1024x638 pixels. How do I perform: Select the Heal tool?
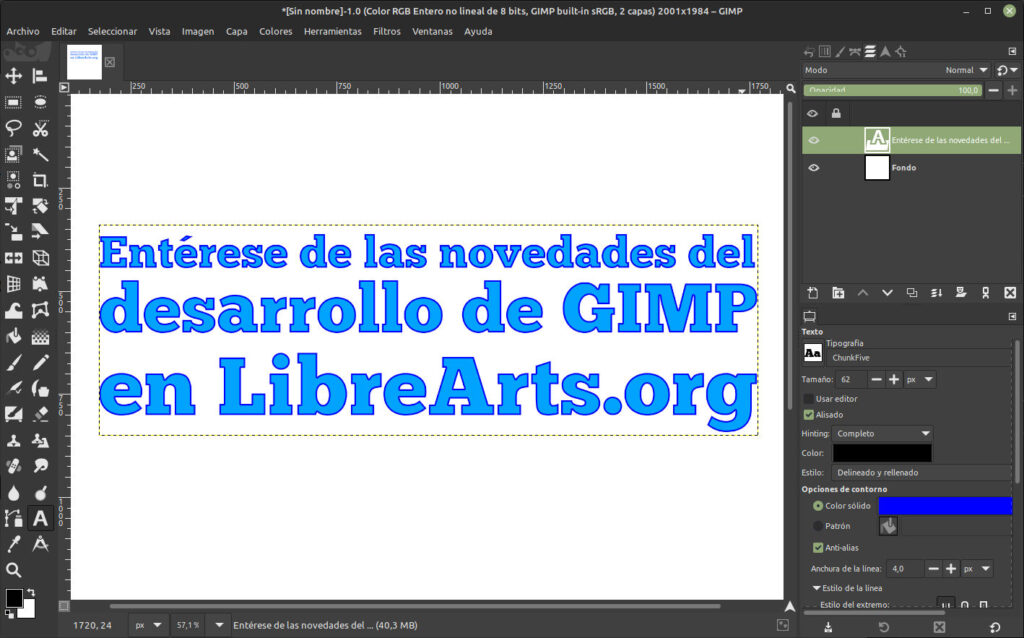pyautogui.click(x=14, y=466)
